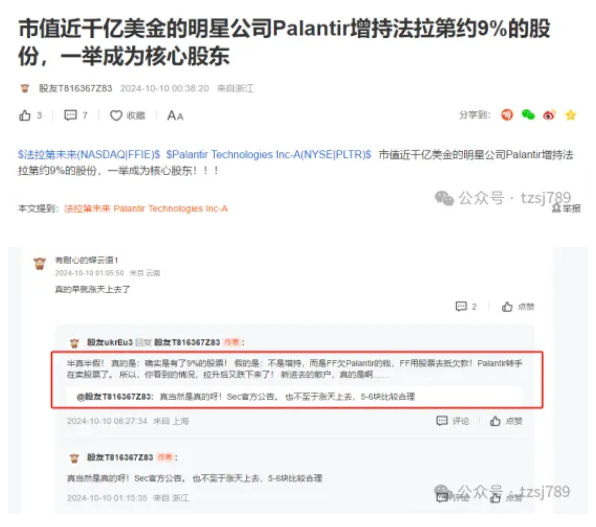Viewport: 596px width, 527px height.
Task: Like the 上海 reply with 点赞
Action: point(506,421)
